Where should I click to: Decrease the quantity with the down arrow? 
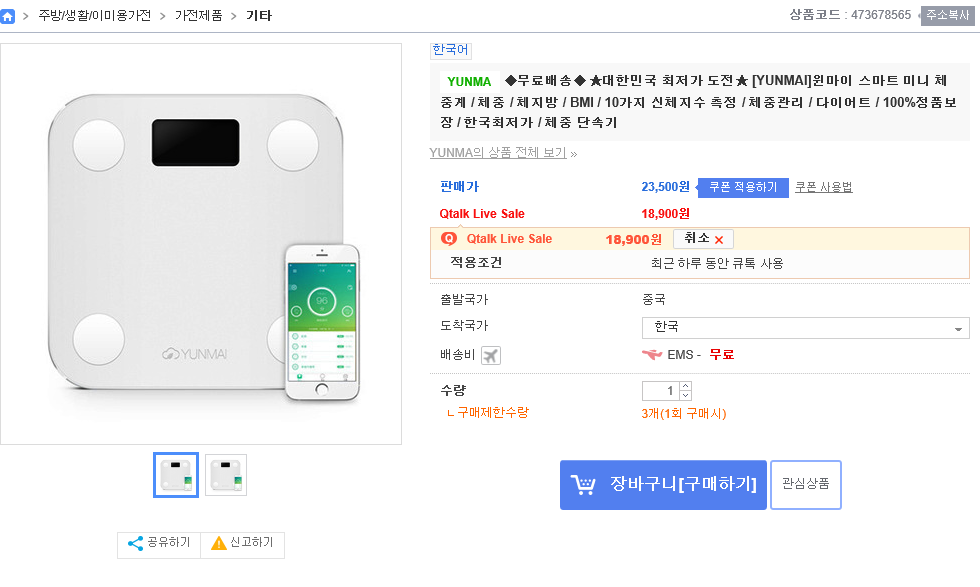coord(685,396)
